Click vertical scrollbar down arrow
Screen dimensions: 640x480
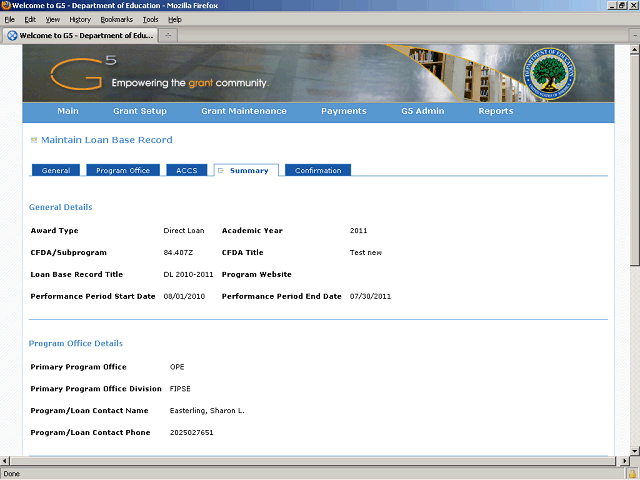click(634, 451)
